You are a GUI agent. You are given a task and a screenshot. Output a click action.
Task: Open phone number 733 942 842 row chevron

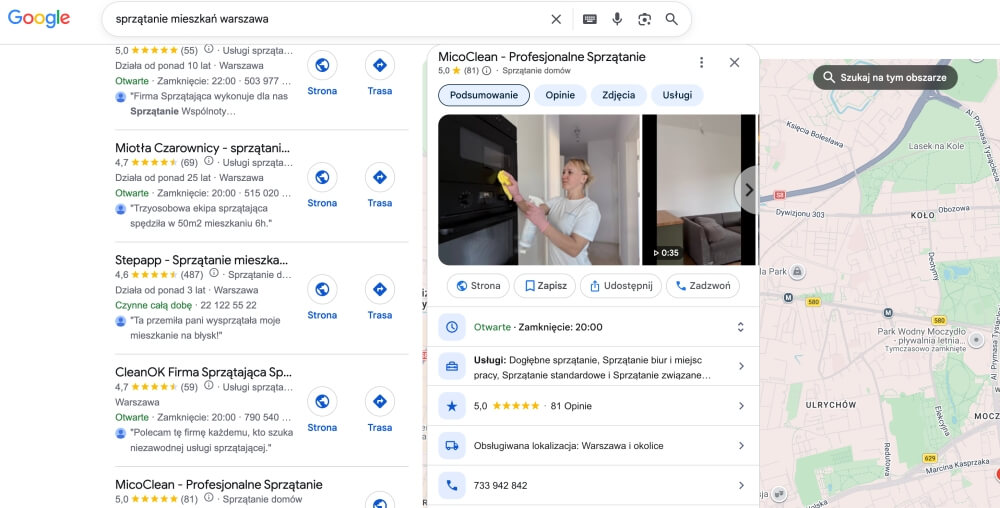pos(741,486)
